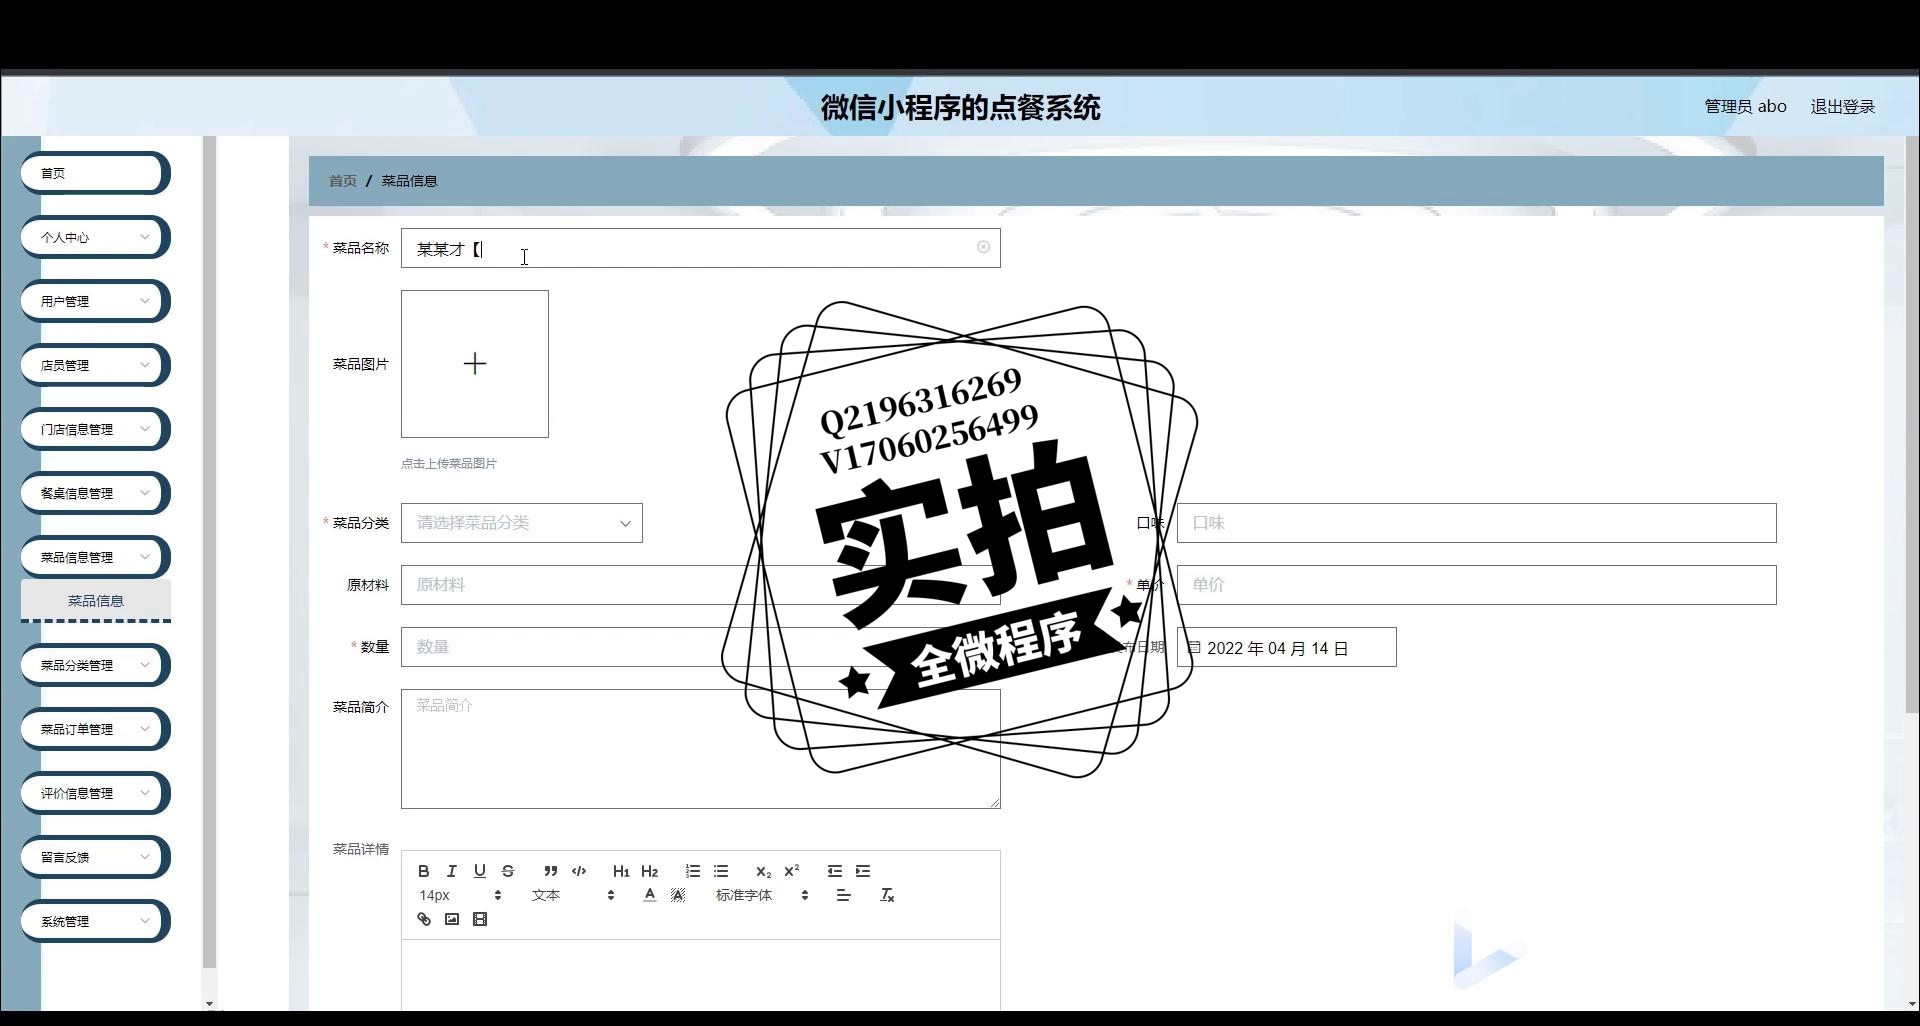Open the 请选择菜品分类 dropdown

(x=522, y=523)
